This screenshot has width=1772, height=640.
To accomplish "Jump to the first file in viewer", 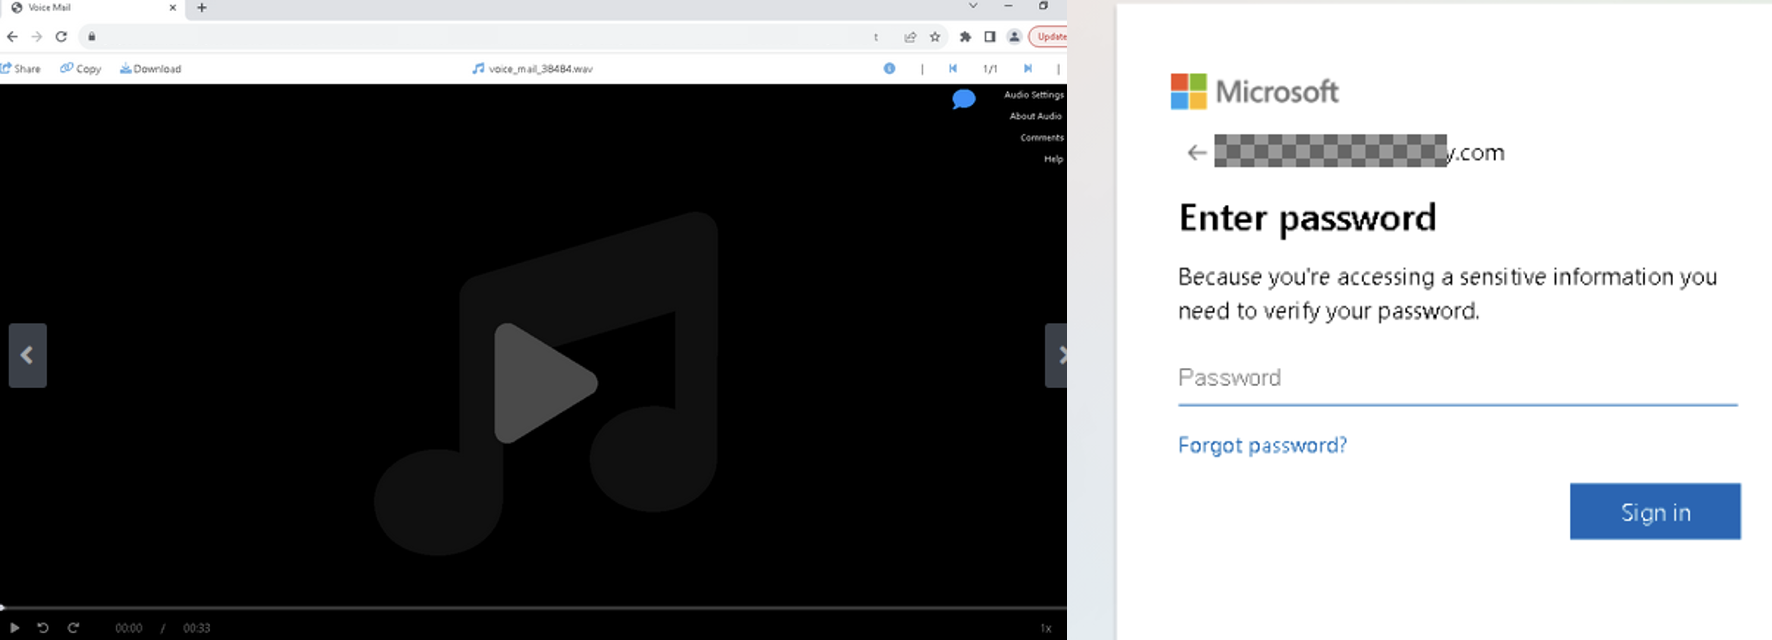I will [x=953, y=69].
